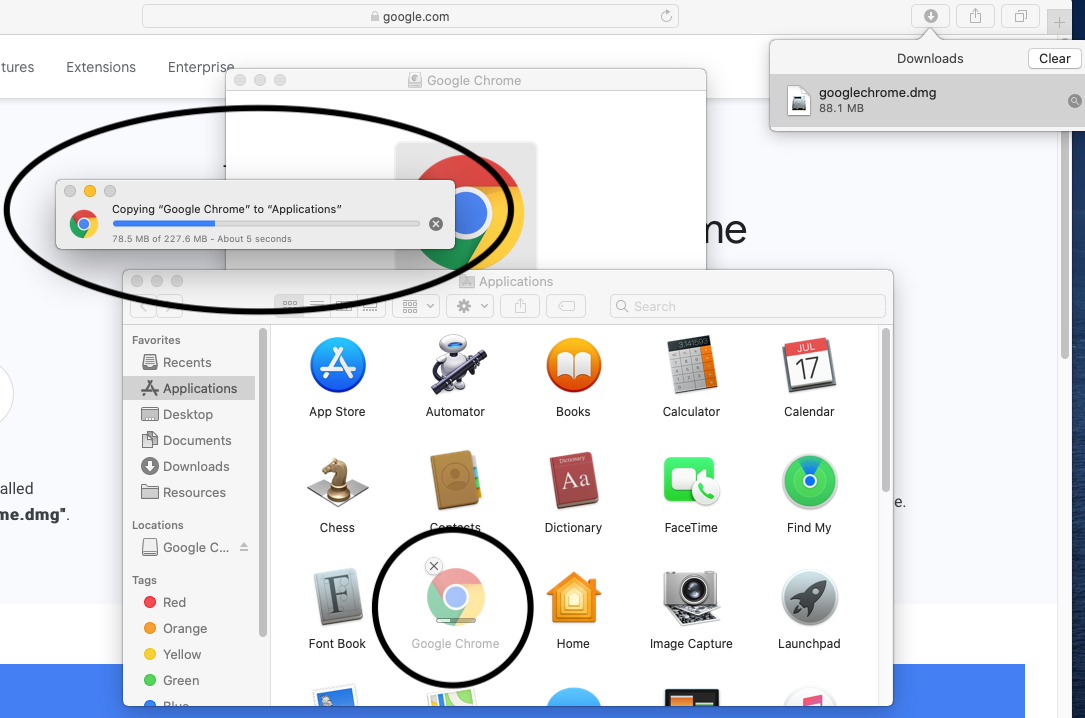Show all tabs in Safari toolbar

point(1021,16)
